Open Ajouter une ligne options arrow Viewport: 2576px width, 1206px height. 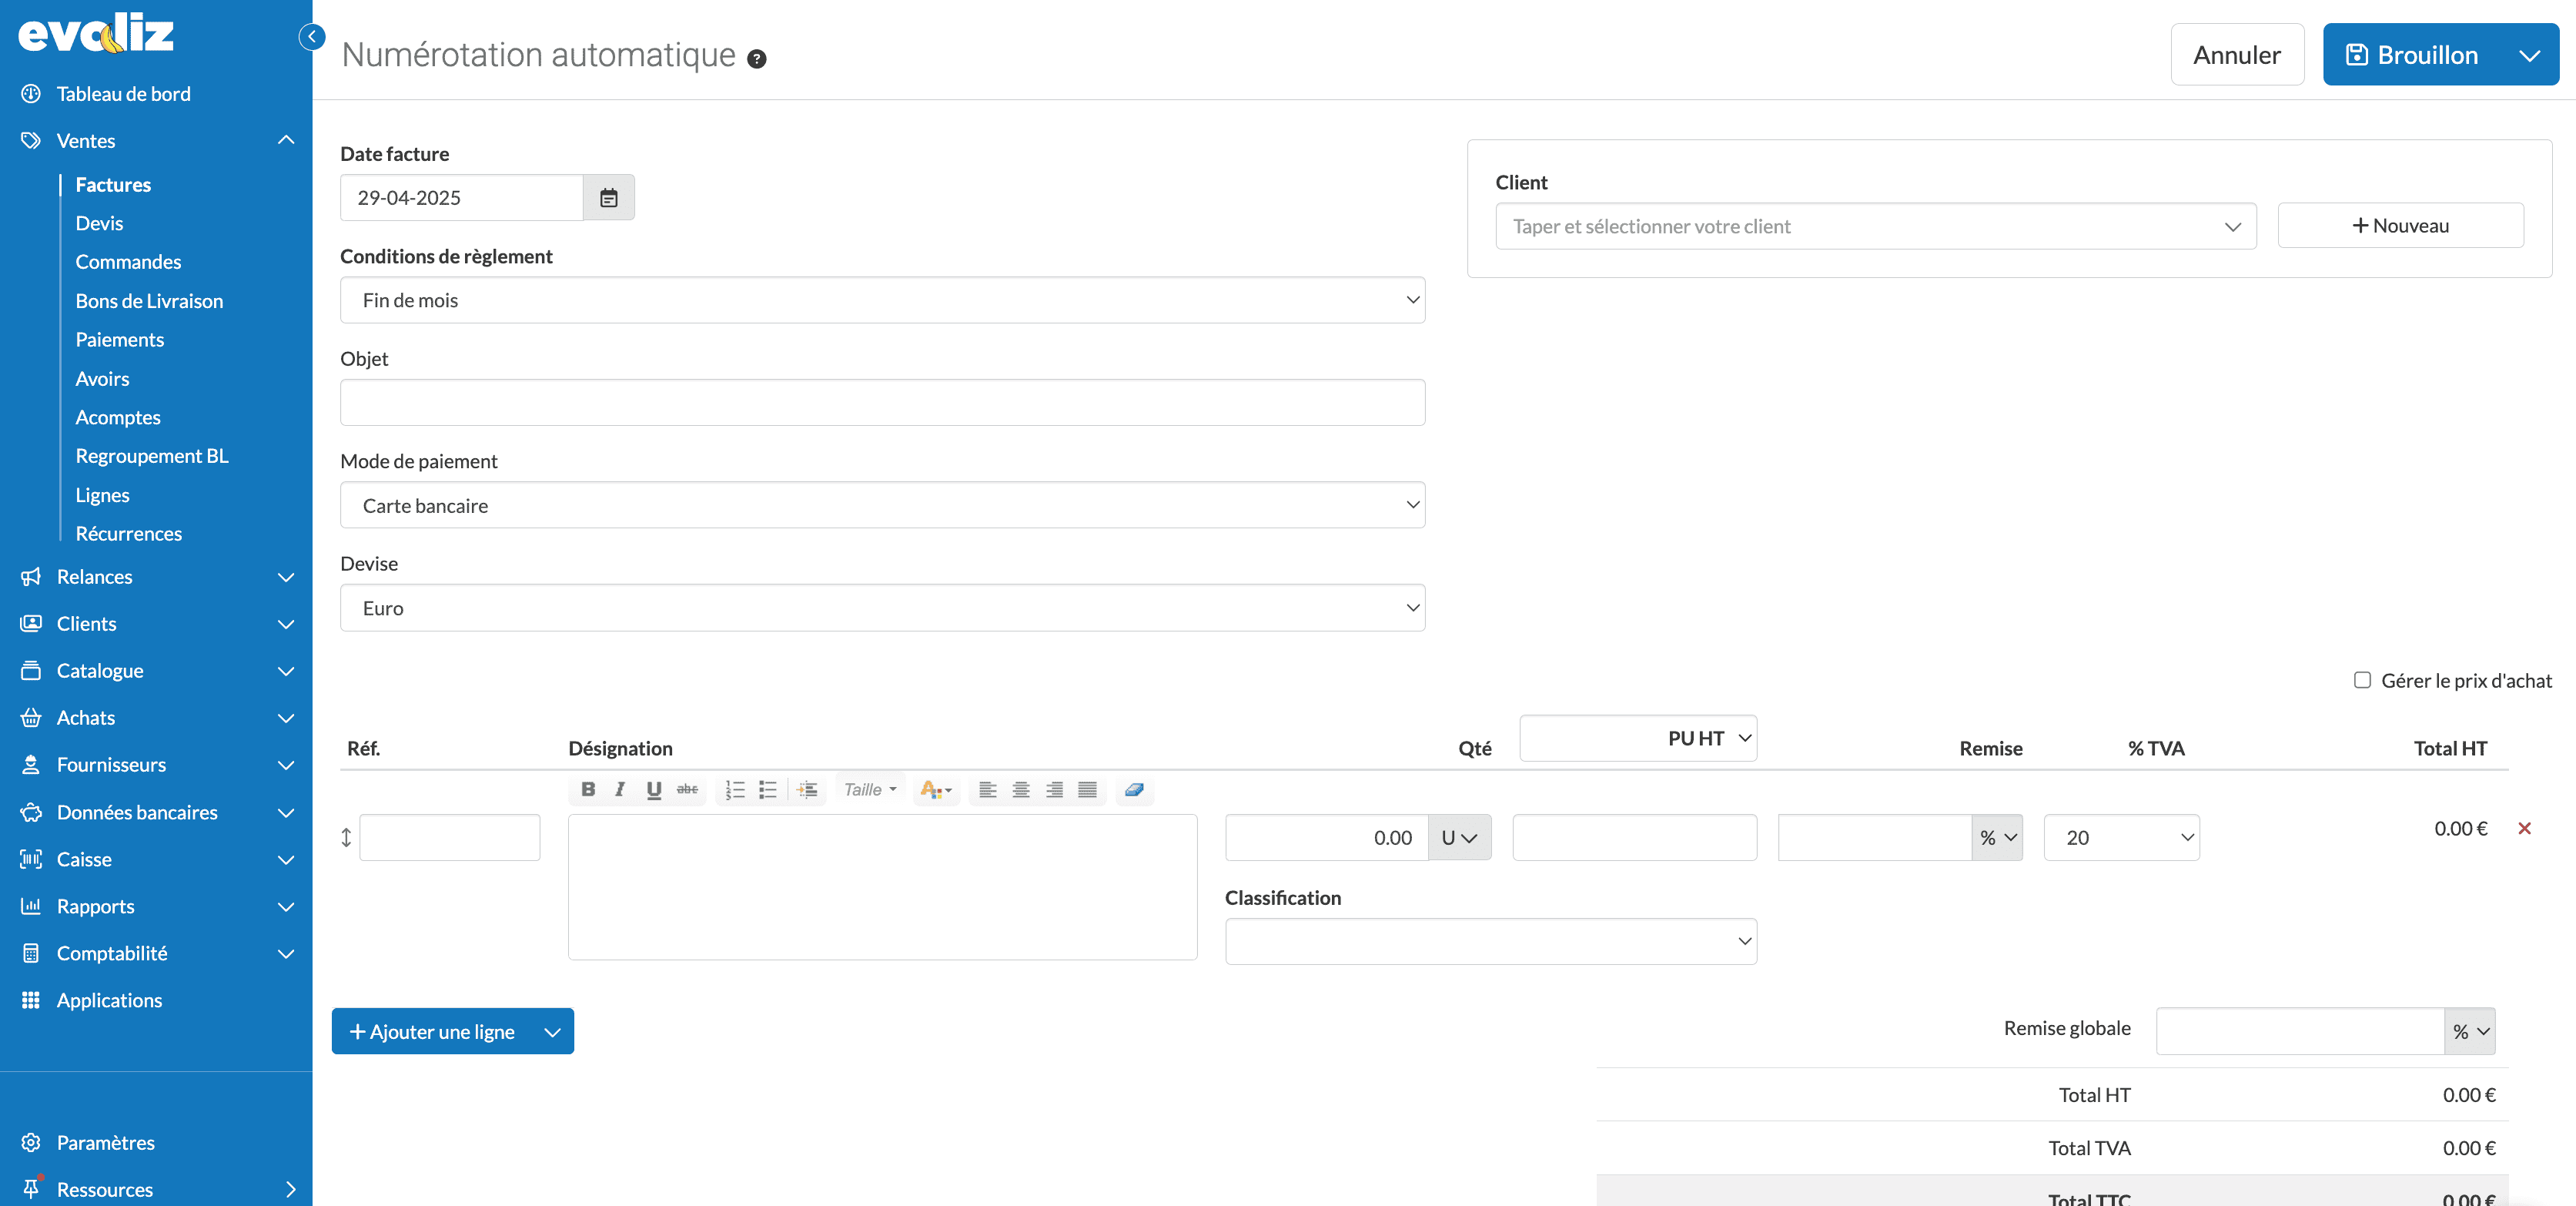(552, 1031)
